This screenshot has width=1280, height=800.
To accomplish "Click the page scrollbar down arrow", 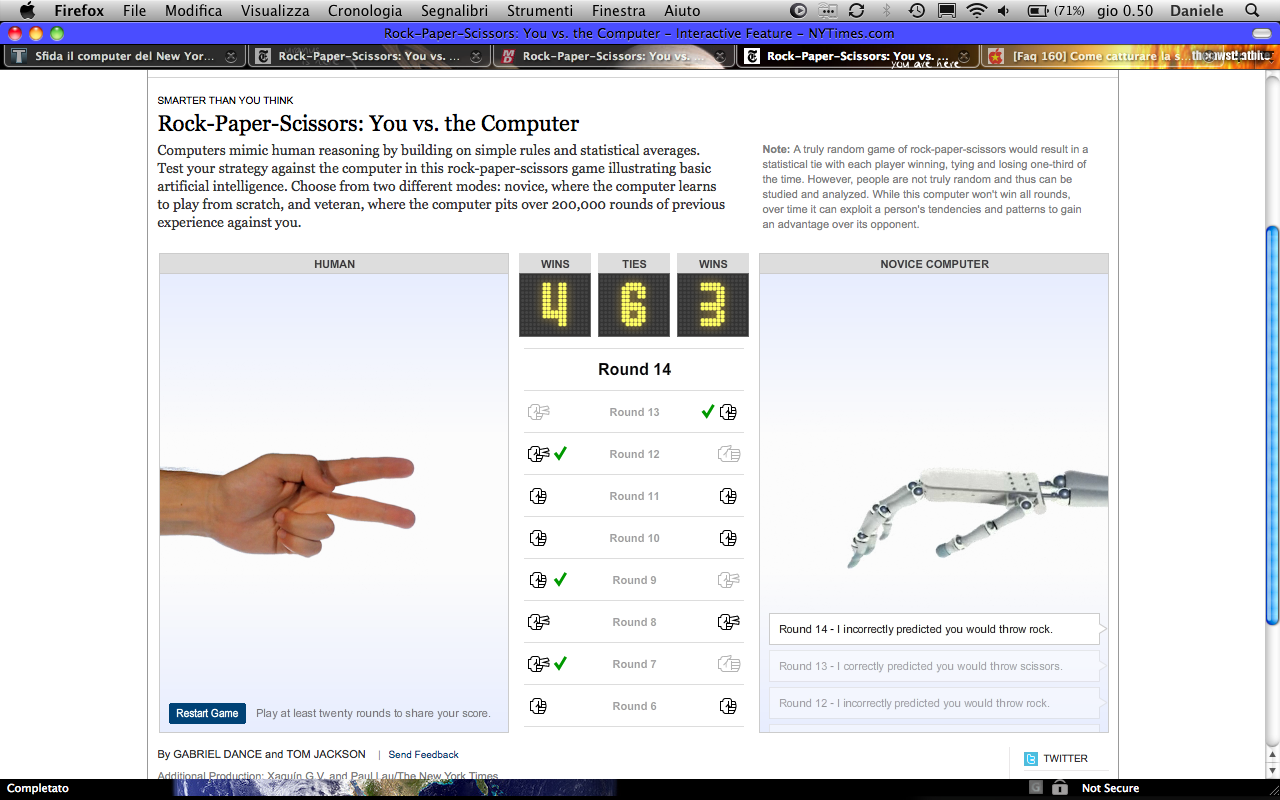I will [1272, 771].
